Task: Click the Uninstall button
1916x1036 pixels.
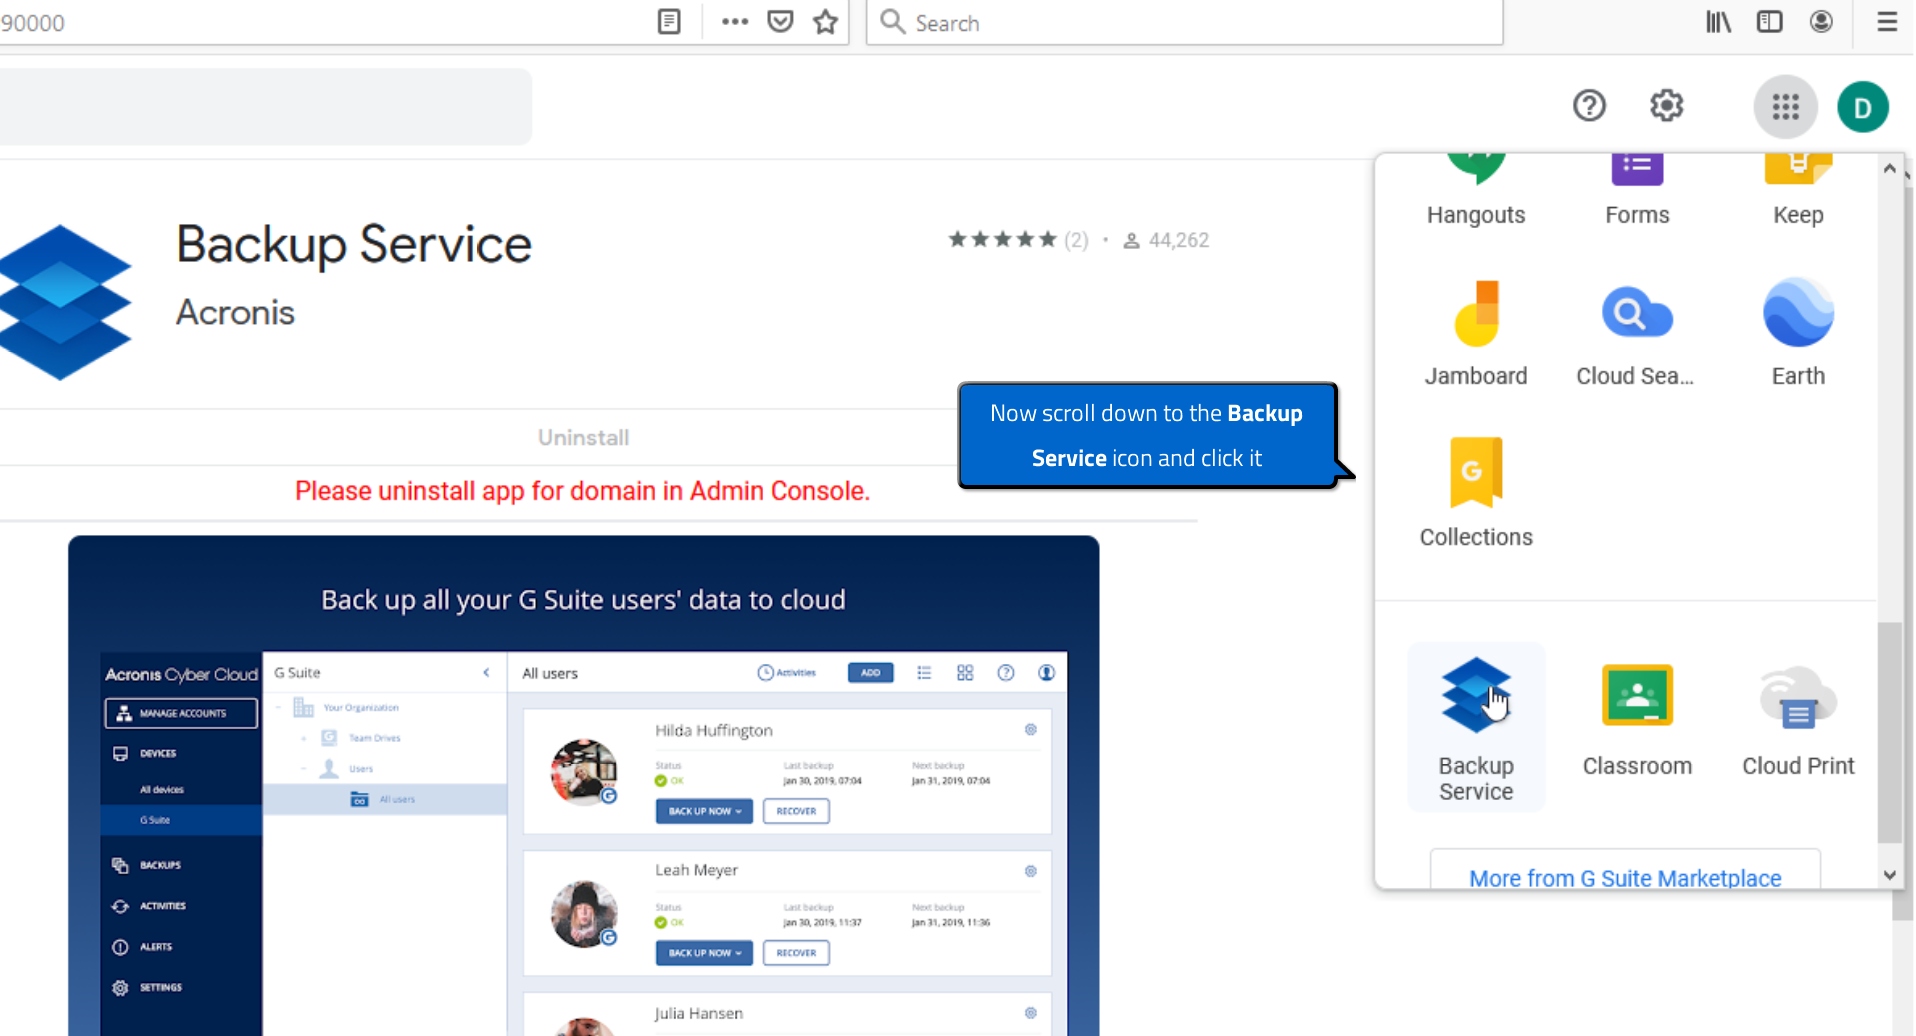Action: tap(583, 437)
